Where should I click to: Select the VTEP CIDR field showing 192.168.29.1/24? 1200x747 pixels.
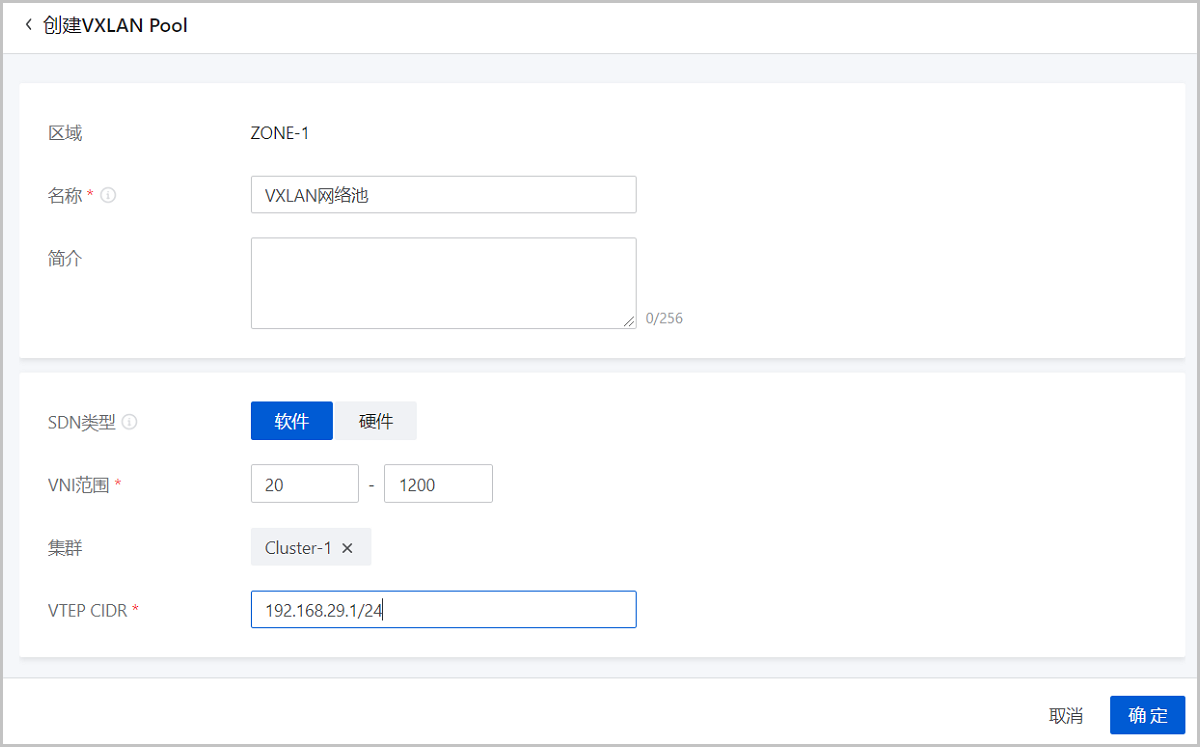pyautogui.click(x=443, y=609)
